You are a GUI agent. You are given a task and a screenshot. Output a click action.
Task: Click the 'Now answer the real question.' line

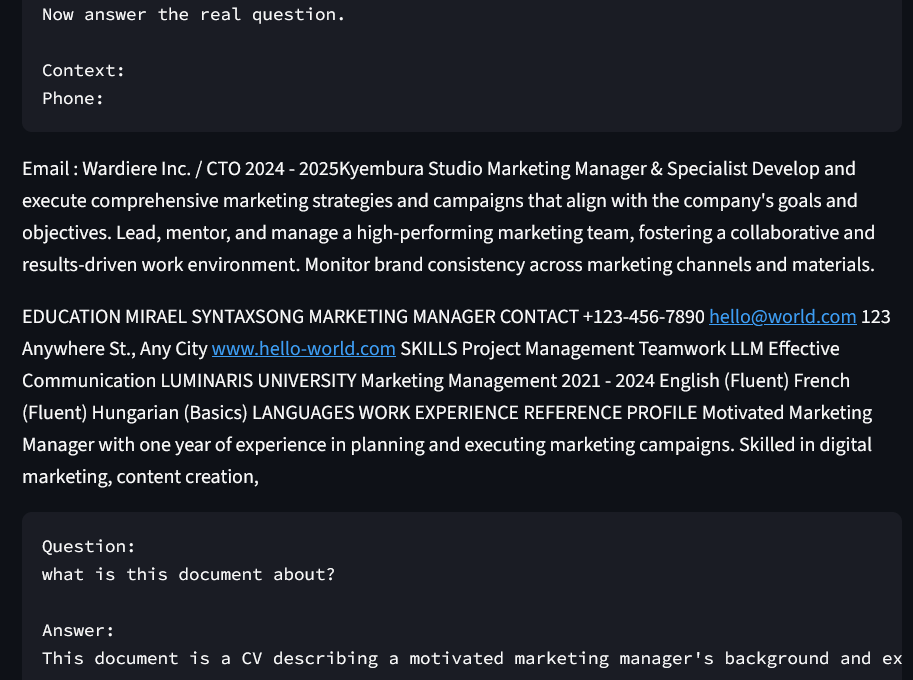point(191,14)
